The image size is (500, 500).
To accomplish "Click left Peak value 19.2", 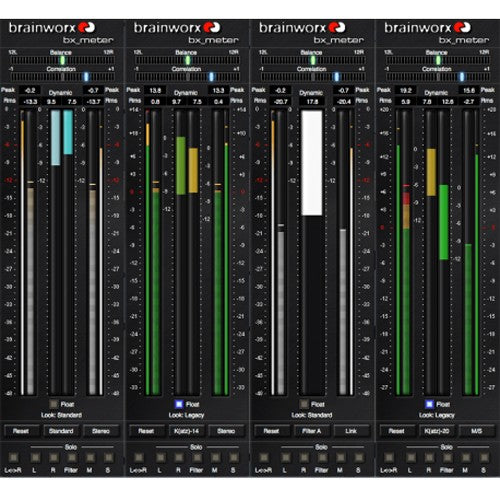I will [406, 90].
